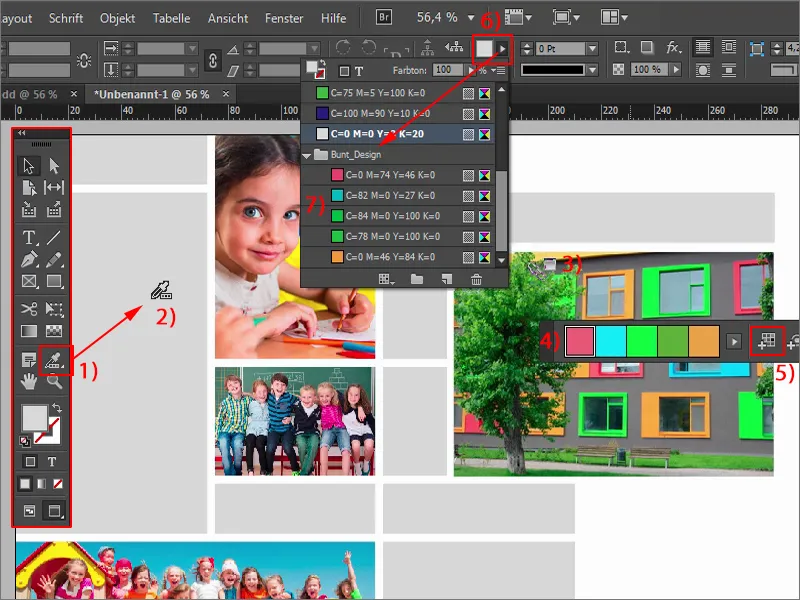The width and height of the screenshot is (800, 600).
Task: Open the Ansicht menu
Action: point(228,18)
